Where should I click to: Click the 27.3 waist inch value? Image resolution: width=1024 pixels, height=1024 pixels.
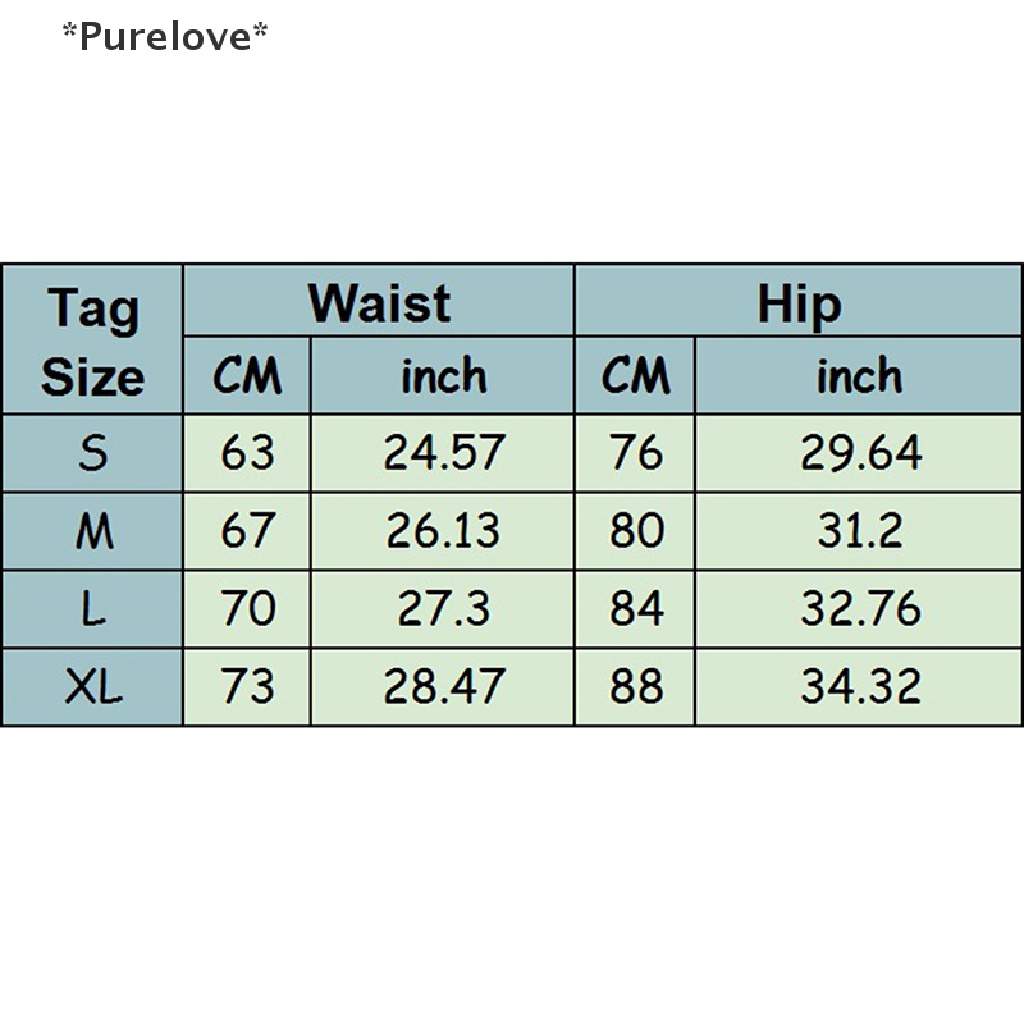[443, 609]
